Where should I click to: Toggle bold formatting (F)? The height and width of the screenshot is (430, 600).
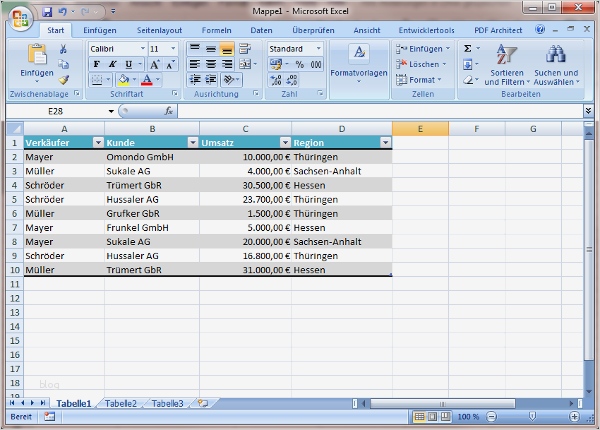tap(96, 64)
